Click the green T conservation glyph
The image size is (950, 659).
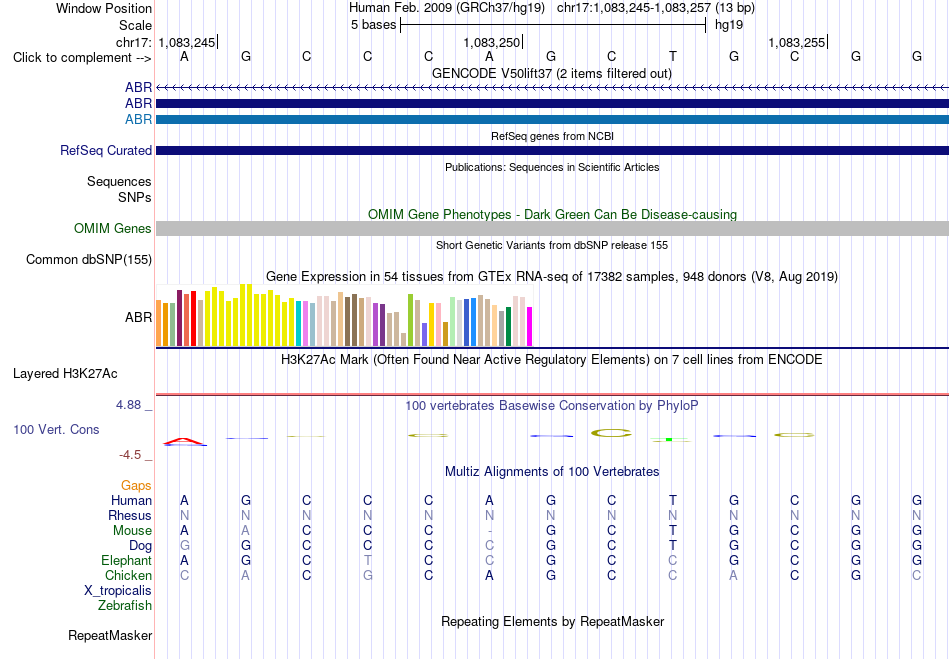(x=669, y=439)
